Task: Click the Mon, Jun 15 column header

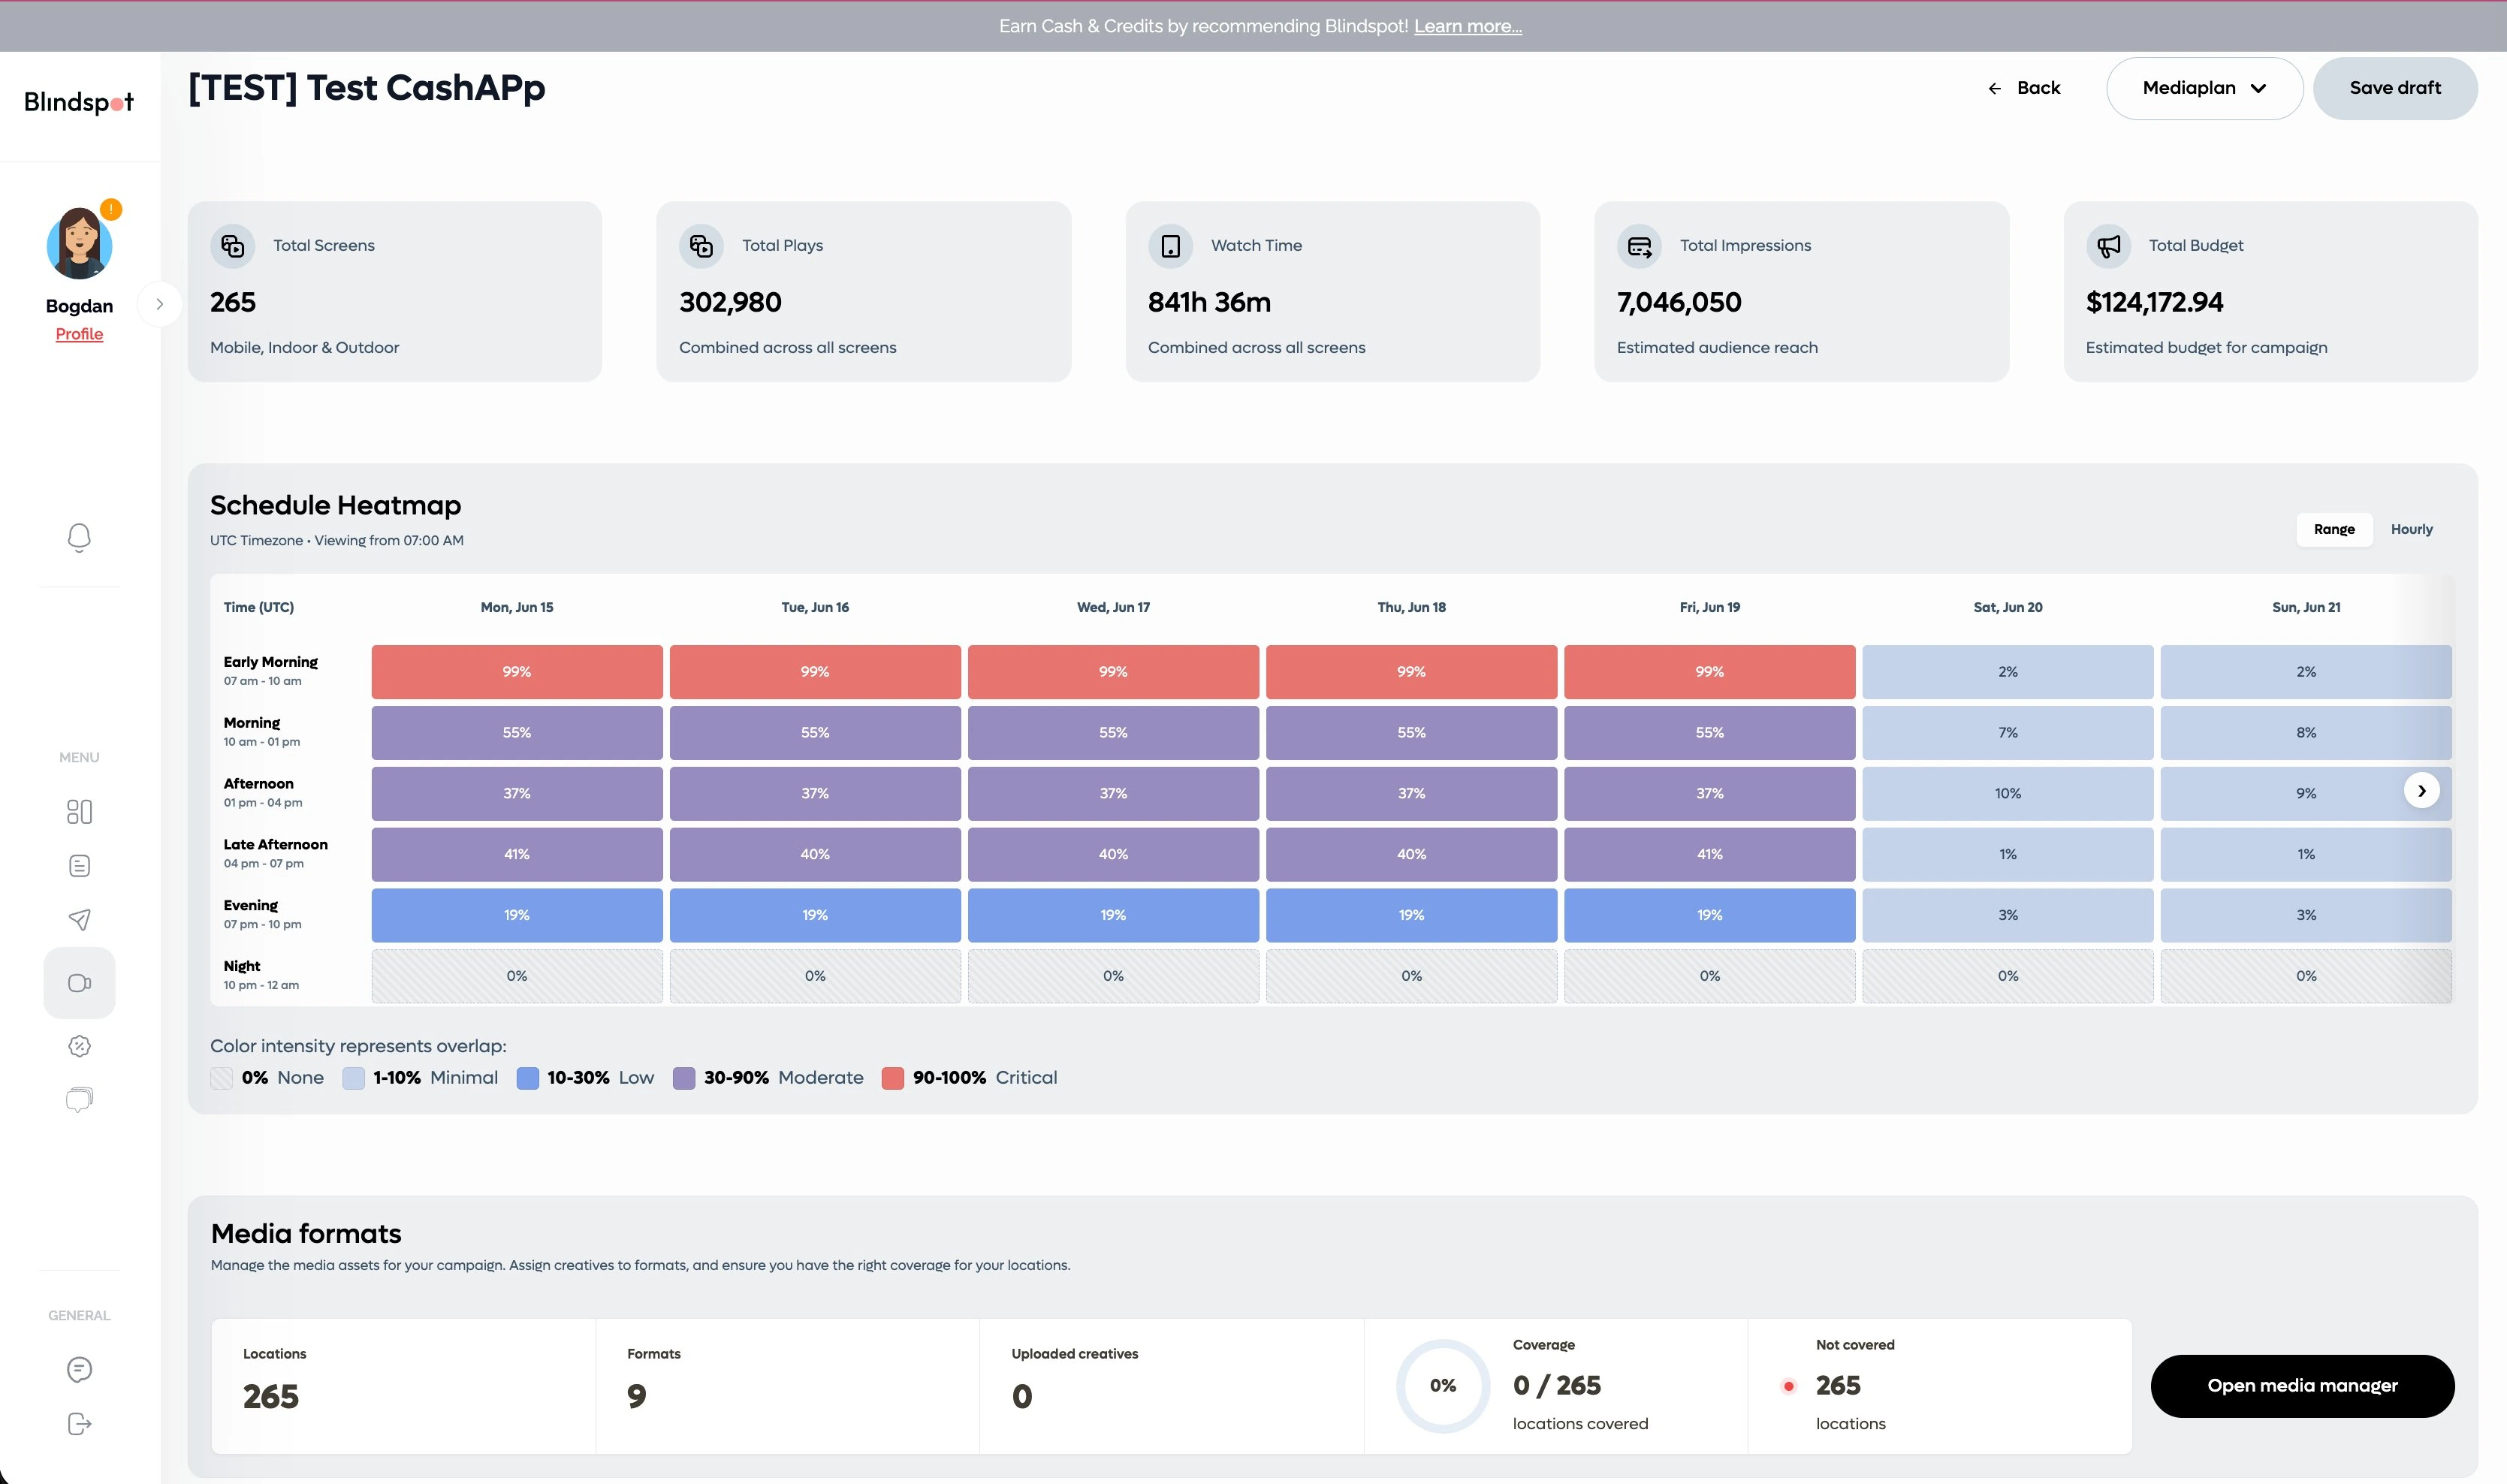Action: [517, 607]
